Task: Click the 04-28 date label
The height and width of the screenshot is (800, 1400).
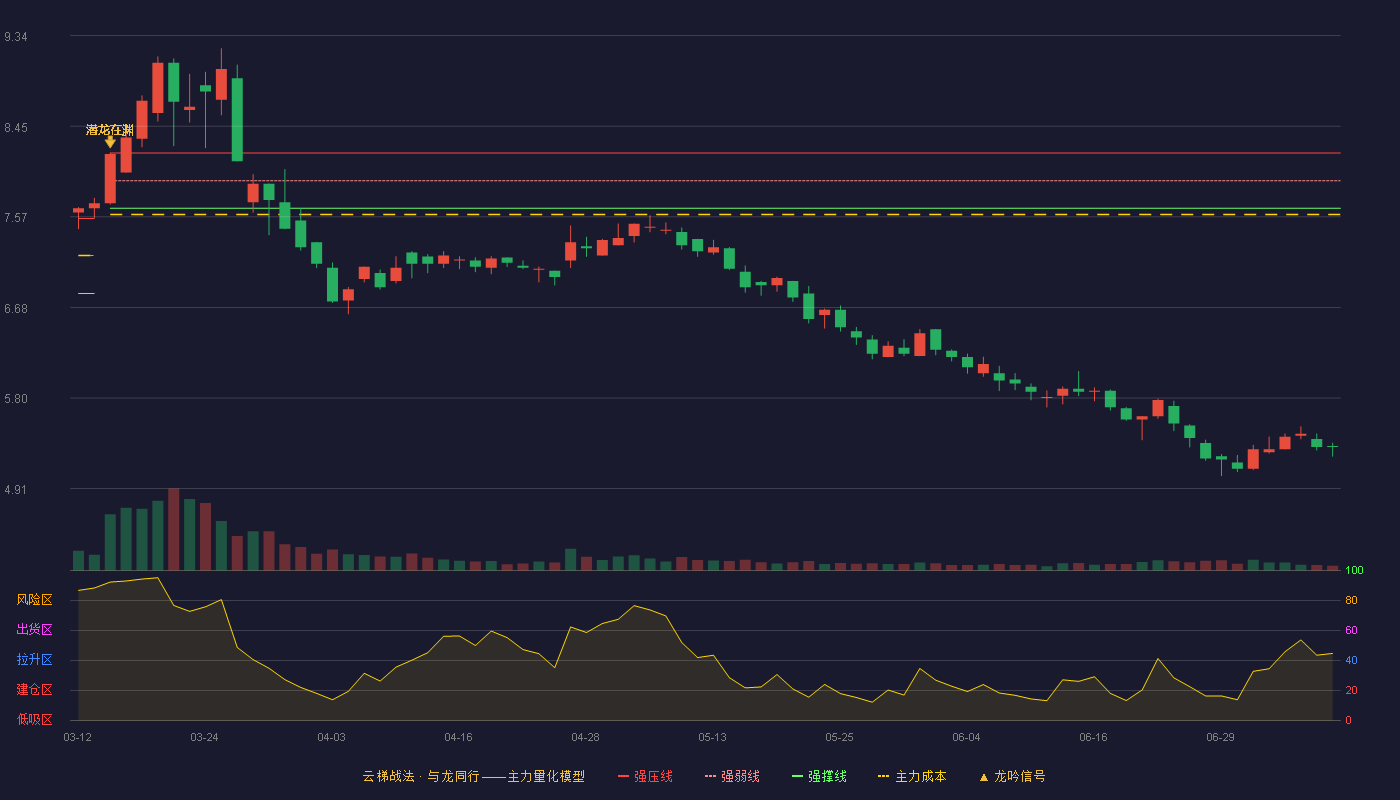Action: [x=585, y=737]
